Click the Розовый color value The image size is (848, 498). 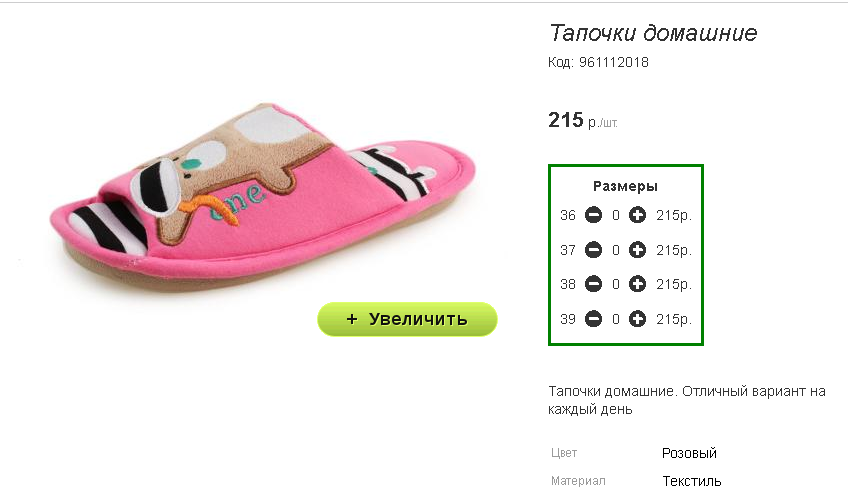pos(689,453)
